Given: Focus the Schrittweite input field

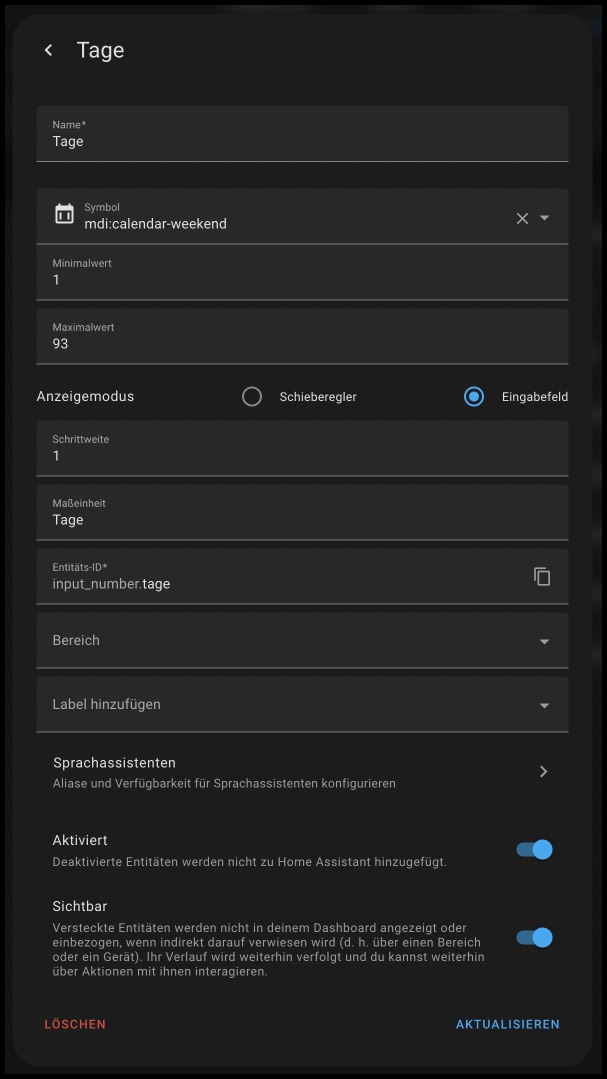Looking at the screenshot, I should (x=302, y=455).
